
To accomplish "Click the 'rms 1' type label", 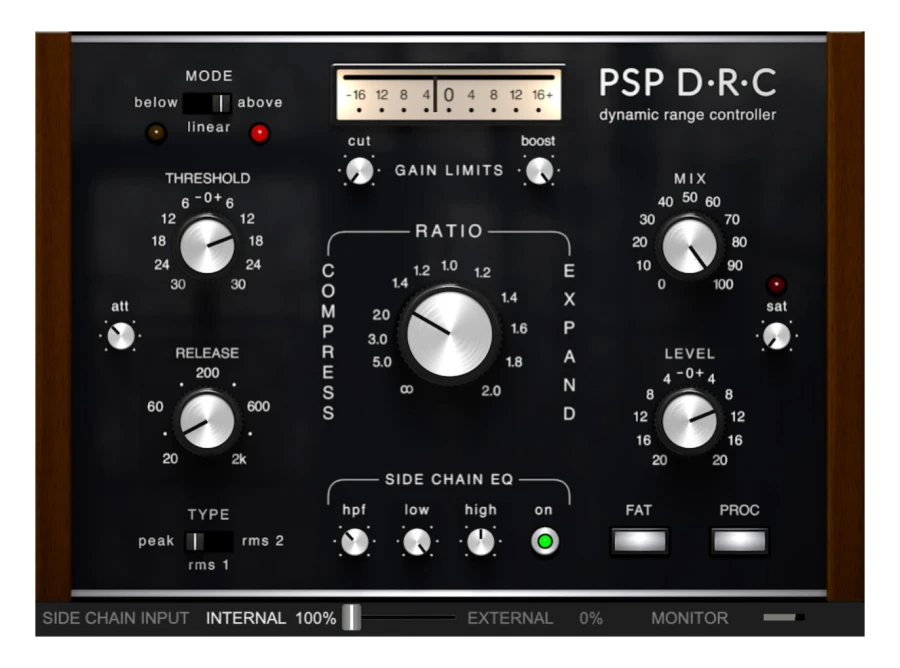I will click(208, 565).
